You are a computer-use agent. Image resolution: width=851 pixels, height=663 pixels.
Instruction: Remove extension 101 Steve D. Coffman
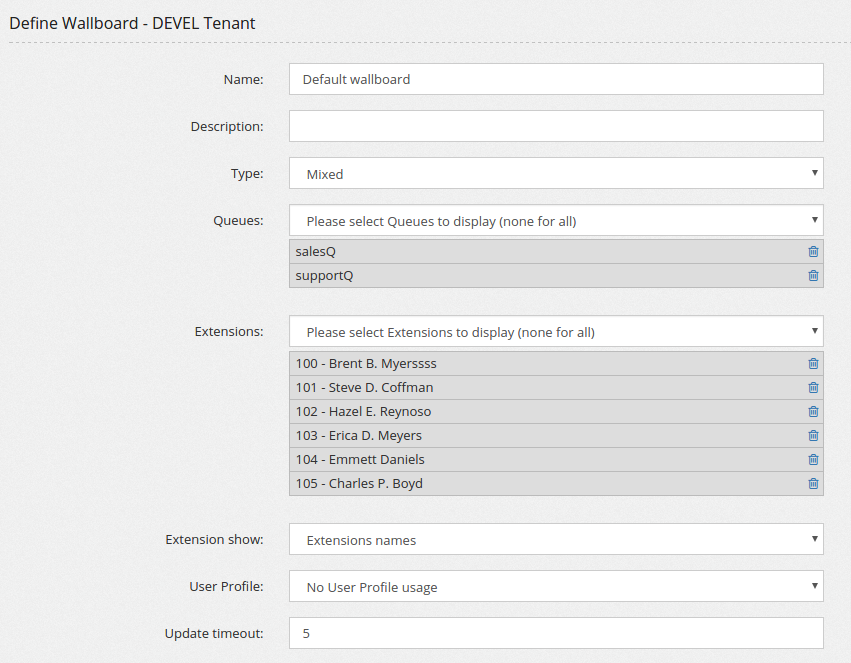click(813, 388)
